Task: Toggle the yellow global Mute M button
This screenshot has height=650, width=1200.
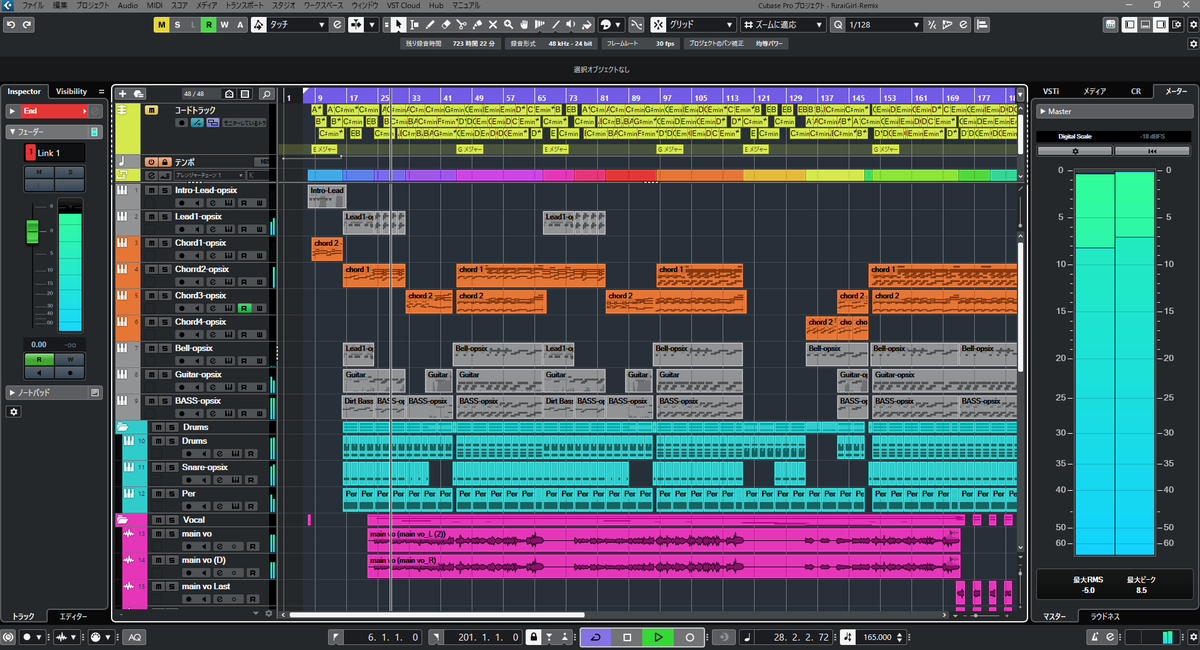Action: [x=161, y=24]
